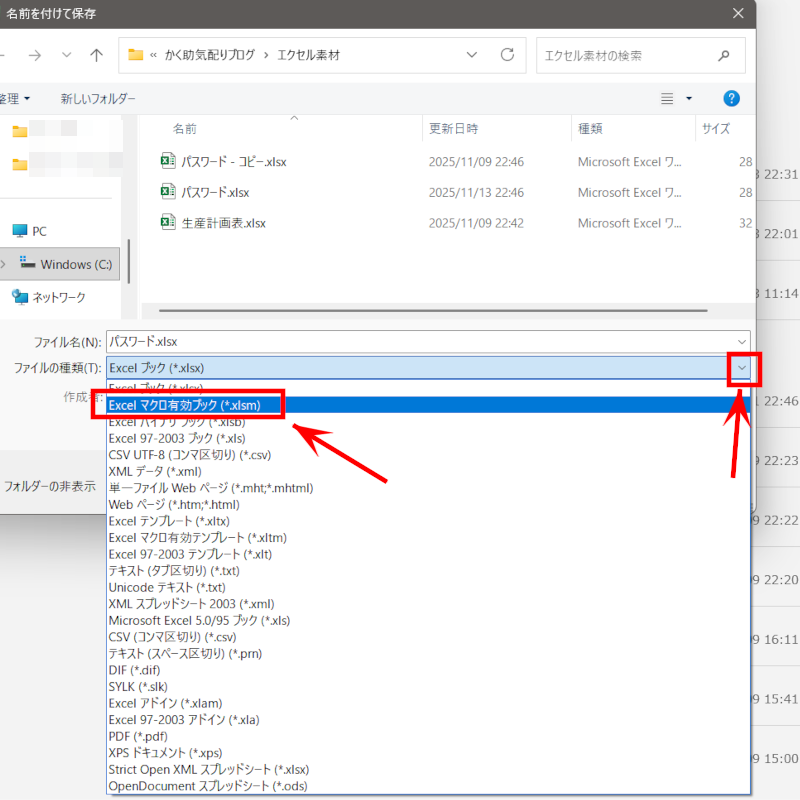The image size is (800, 800).
Task: Click フォルダーの非表示 to hide folders
Action: click(x=50, y=487)
